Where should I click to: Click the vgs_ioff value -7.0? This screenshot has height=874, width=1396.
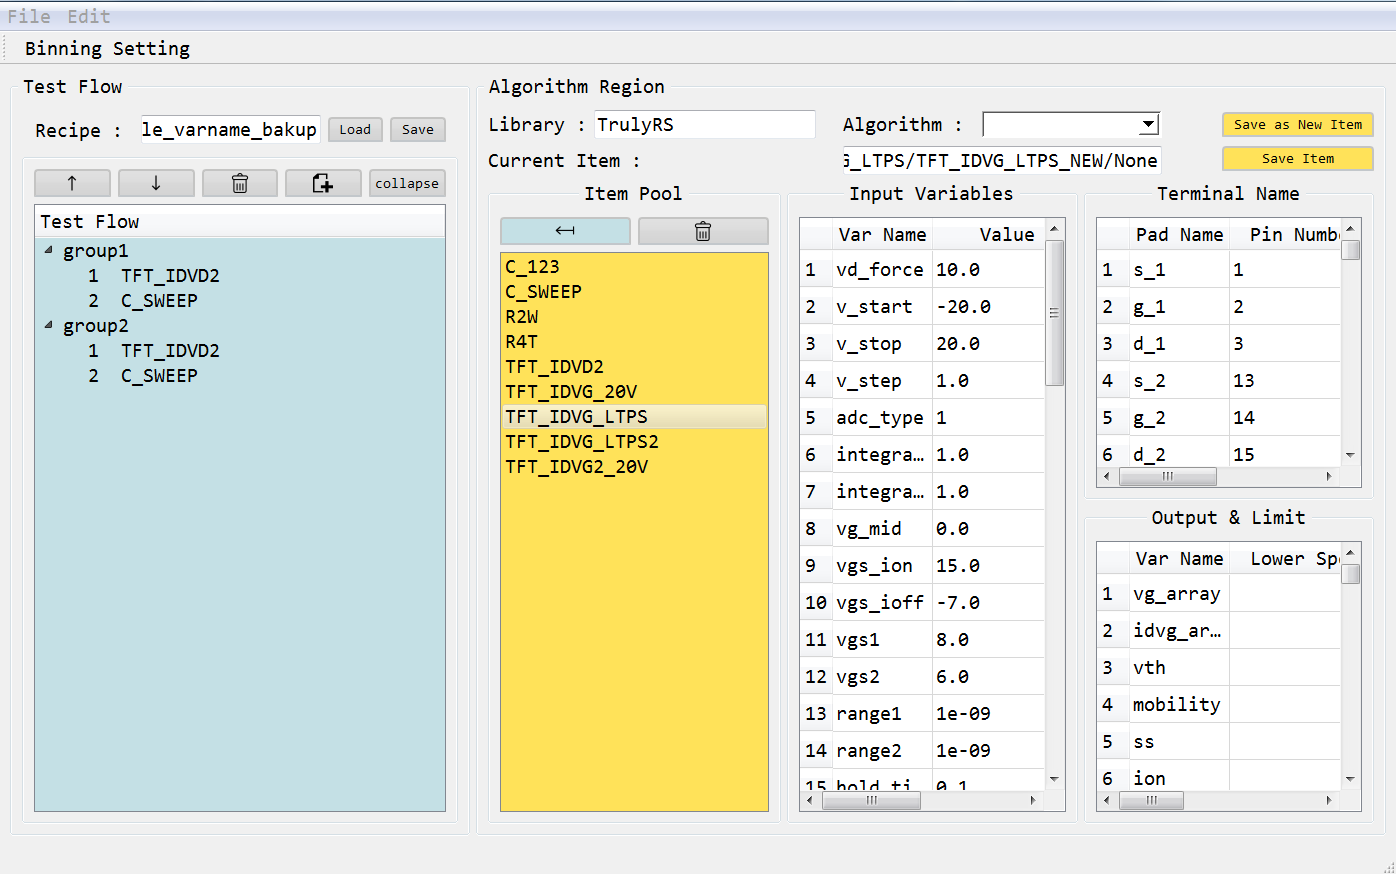988,603
